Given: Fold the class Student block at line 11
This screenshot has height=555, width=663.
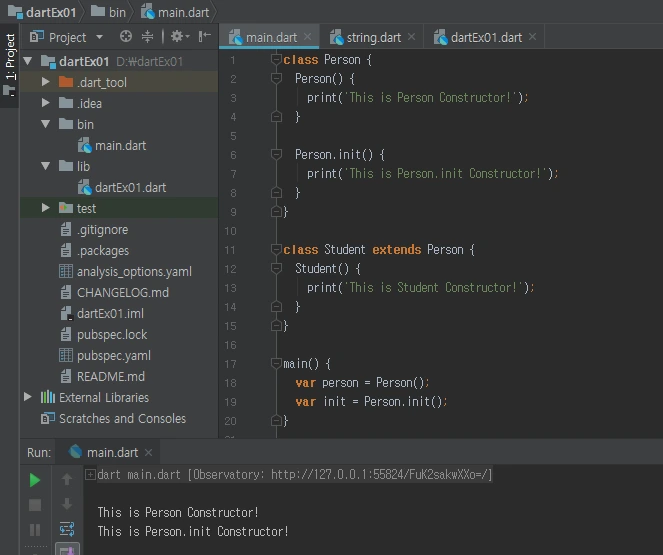Looking at the screenshot, I should pyautogui.click(x=276, y=249).
